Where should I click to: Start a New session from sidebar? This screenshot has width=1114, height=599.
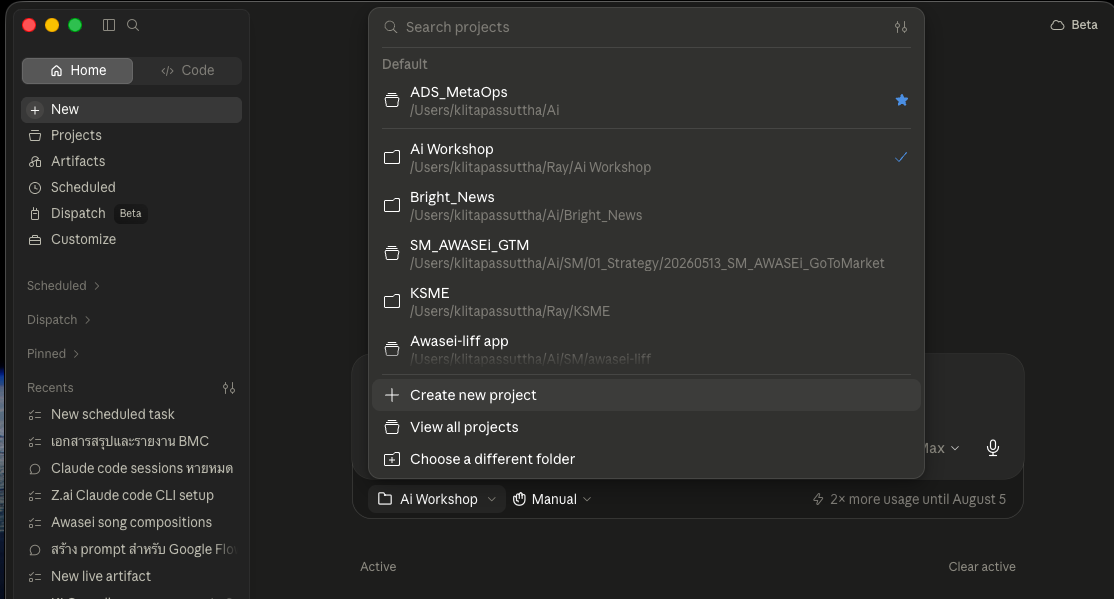131,109
